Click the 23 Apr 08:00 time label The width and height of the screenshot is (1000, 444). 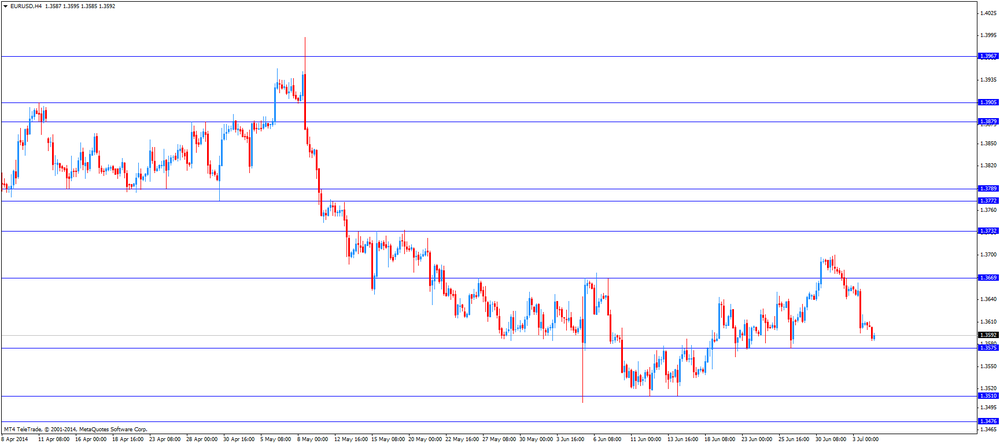pos(165,440)
